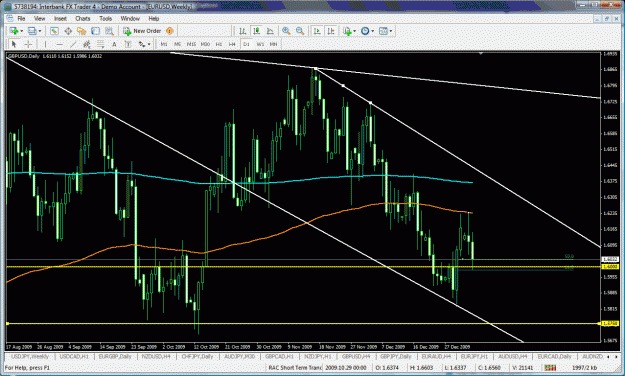Open the Tools menu

[x=106, y=18]
